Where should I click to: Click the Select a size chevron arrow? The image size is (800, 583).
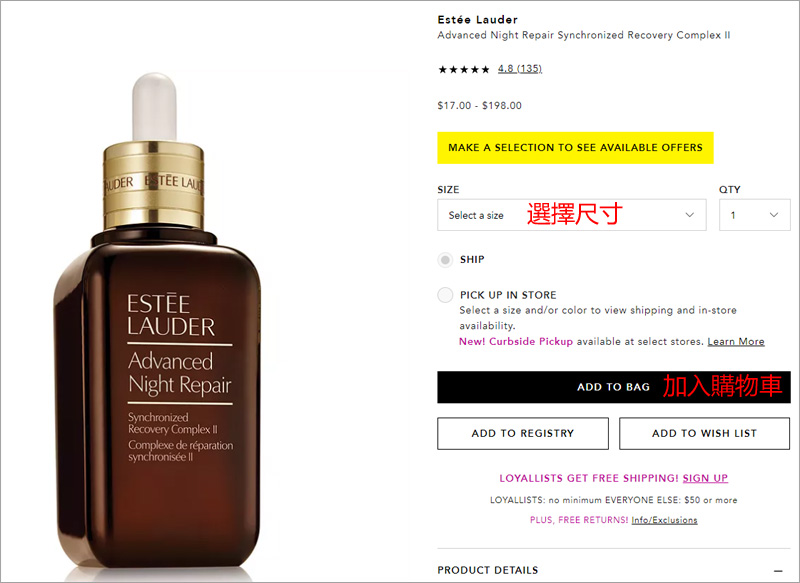(689, 215)
